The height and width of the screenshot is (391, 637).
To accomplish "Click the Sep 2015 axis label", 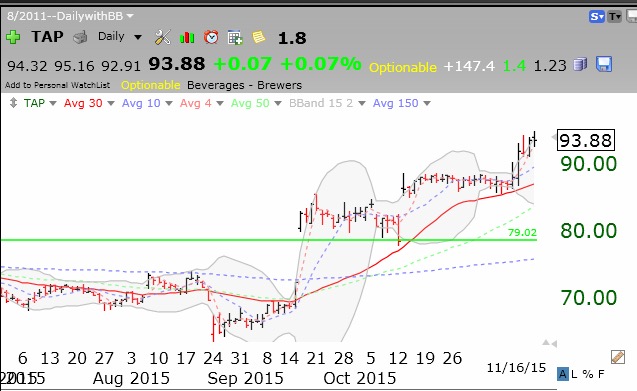I will point(245,378).
